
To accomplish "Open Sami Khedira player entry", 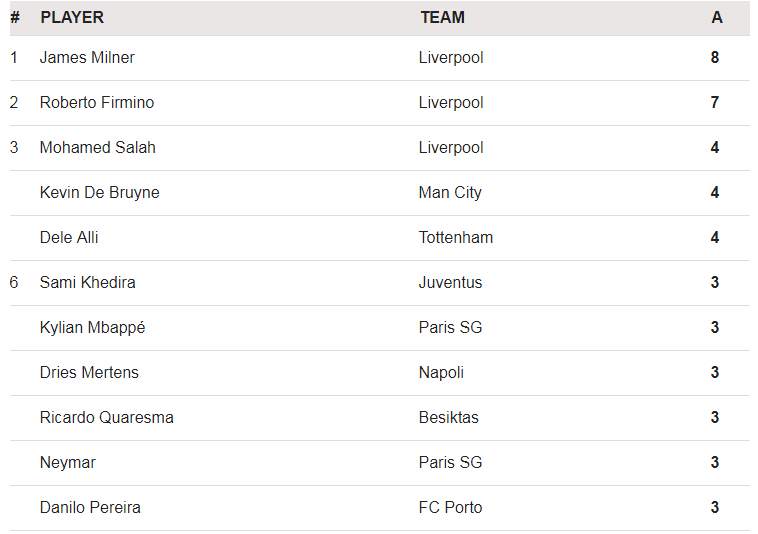I will pyautogui.click(x=87, y=282).
